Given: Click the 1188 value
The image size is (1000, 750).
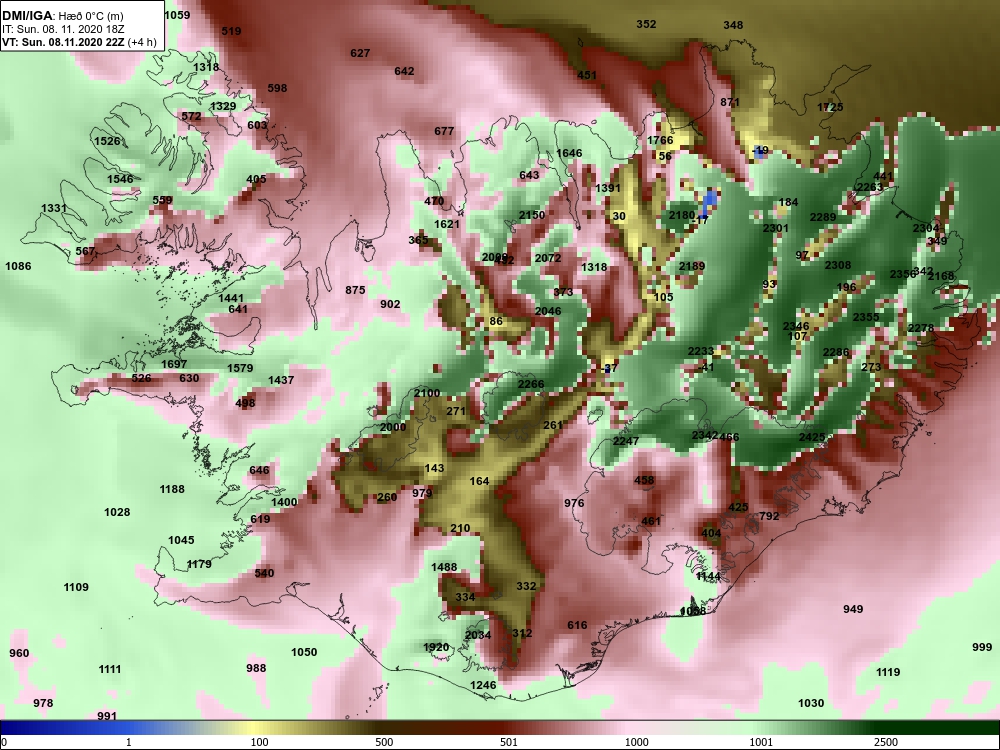Looking at the screenshot, I should [172, 489].
